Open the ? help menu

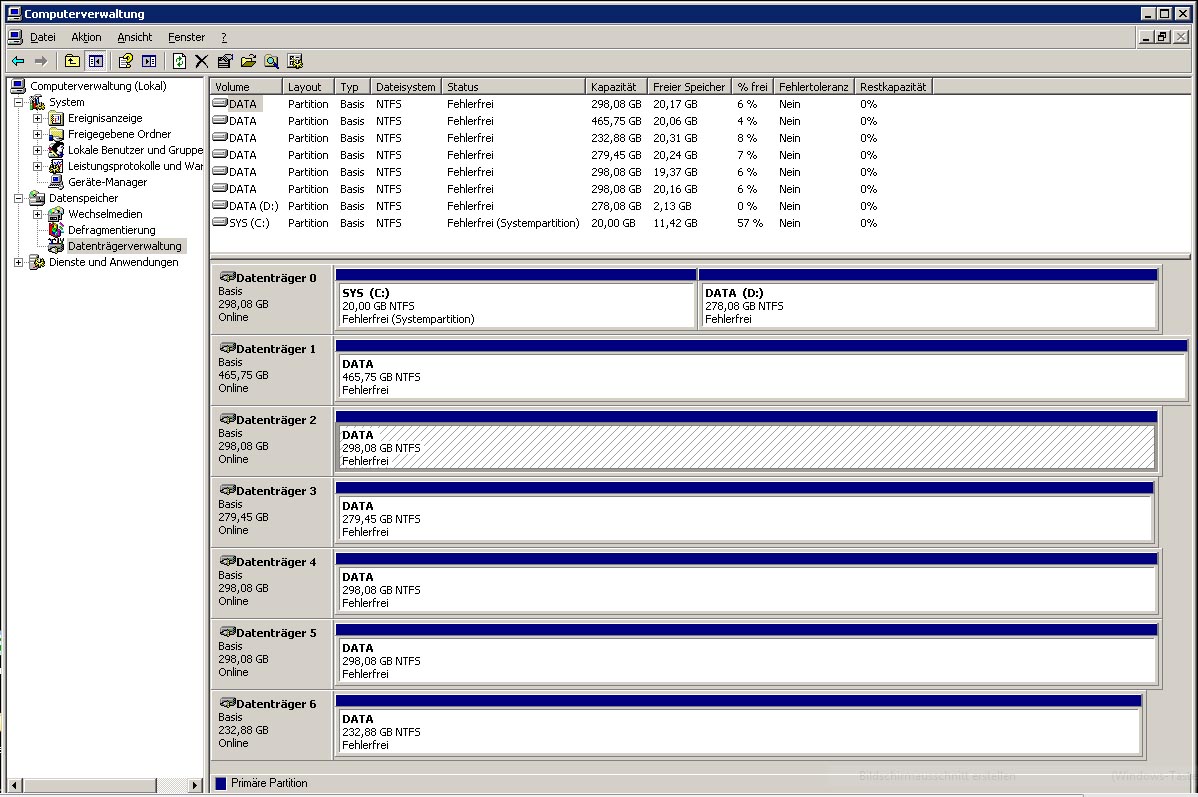pyautogui.click(x=224, y=37)
